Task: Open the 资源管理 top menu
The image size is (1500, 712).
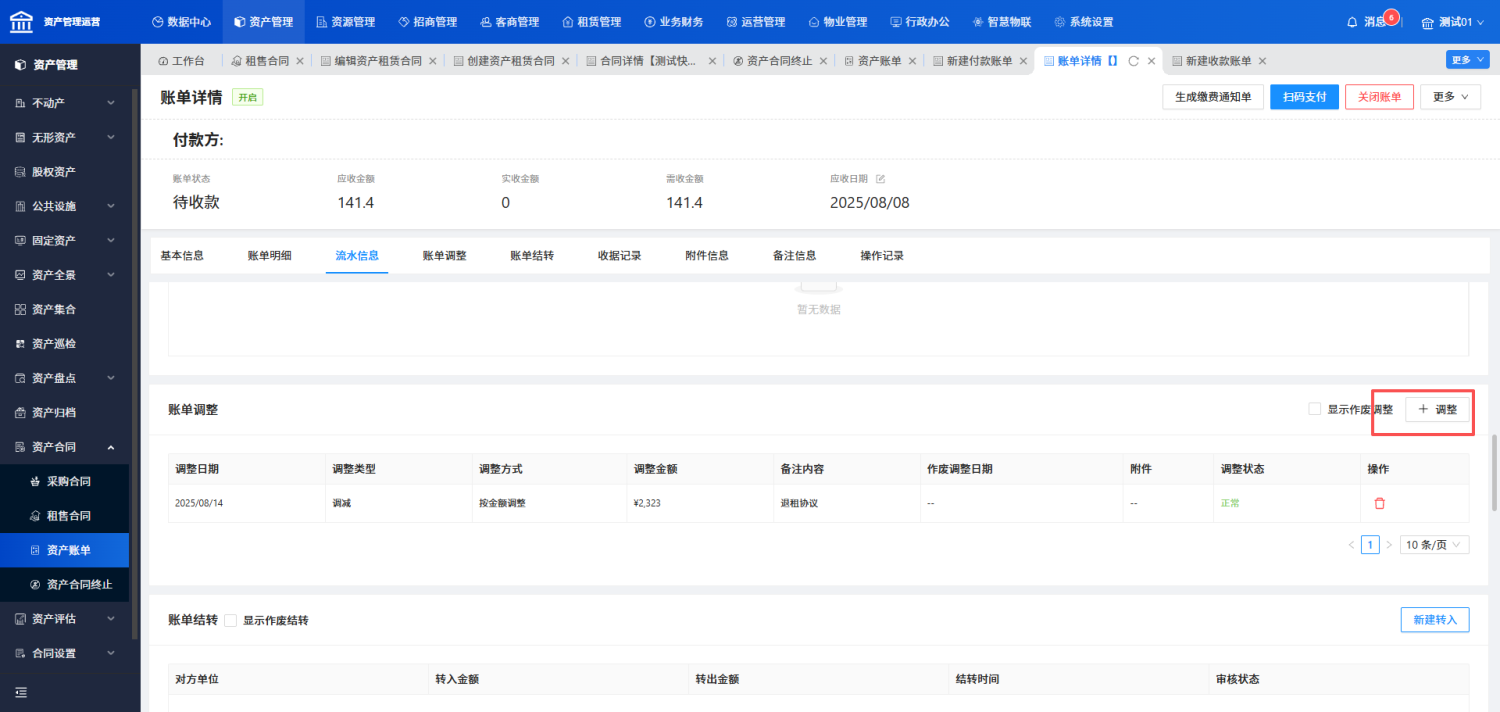Action: [346, 22]
